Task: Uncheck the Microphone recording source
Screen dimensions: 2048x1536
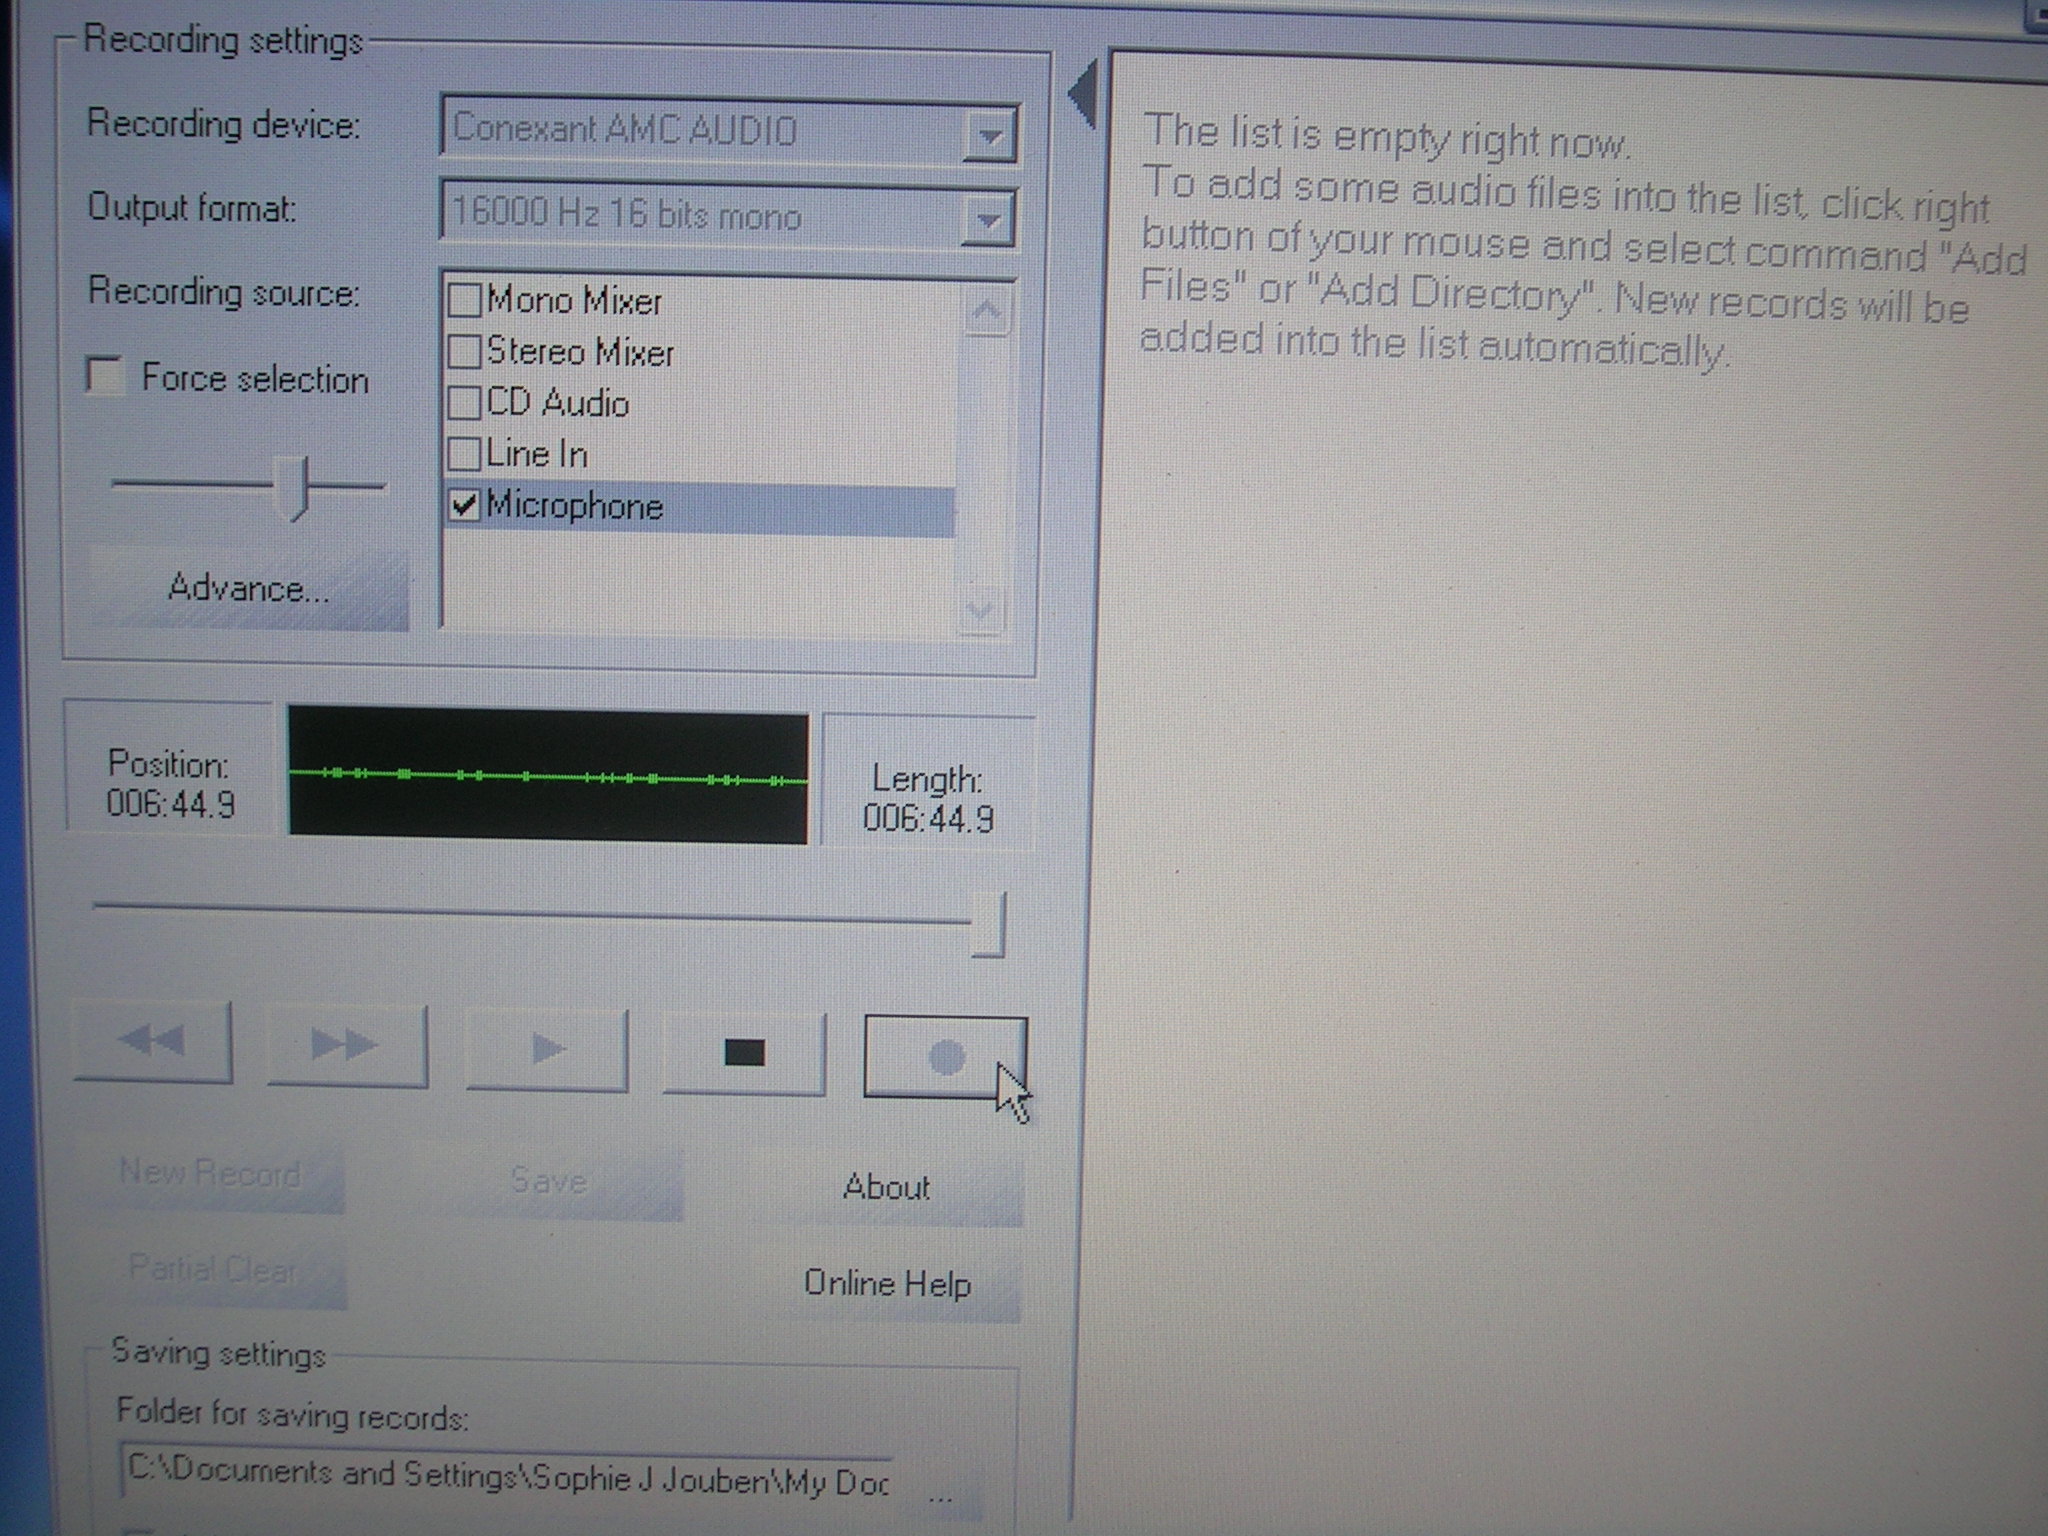Action: click(x=464, y=505)
